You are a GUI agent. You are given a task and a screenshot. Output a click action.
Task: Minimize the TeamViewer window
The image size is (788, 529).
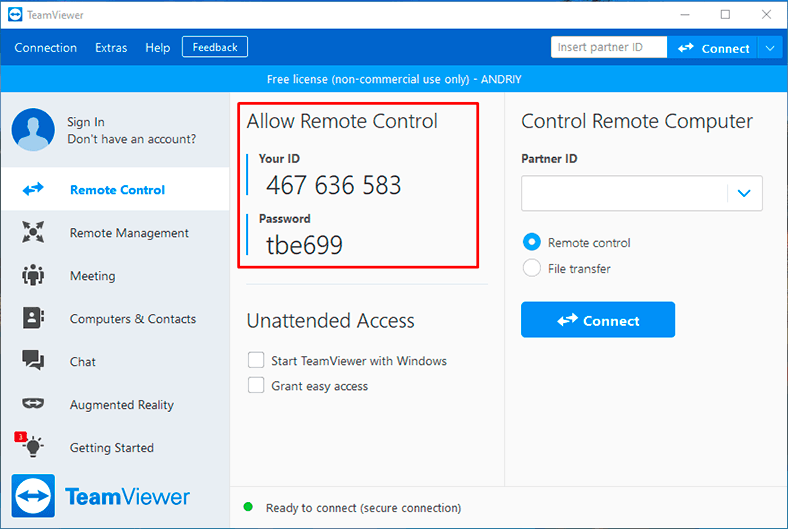coord(684,15)
